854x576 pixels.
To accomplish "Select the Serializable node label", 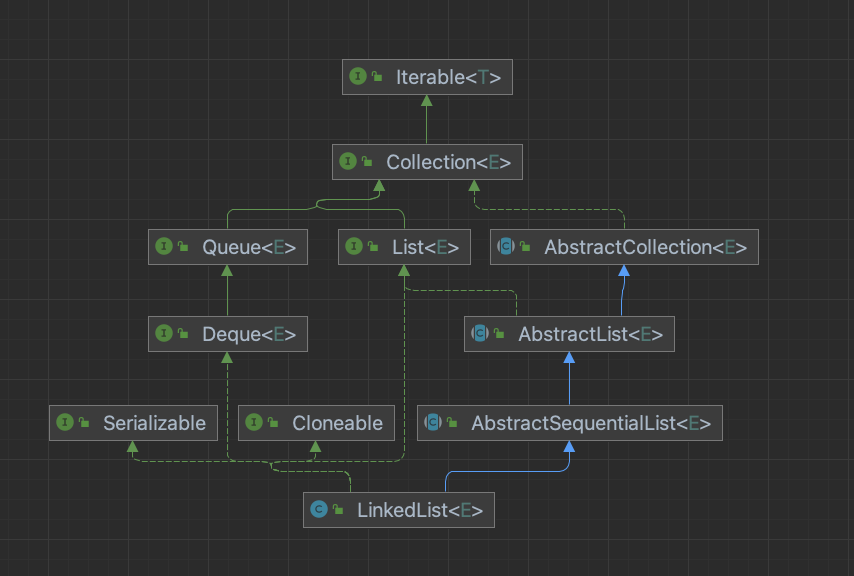I will [x=155, y=423].
